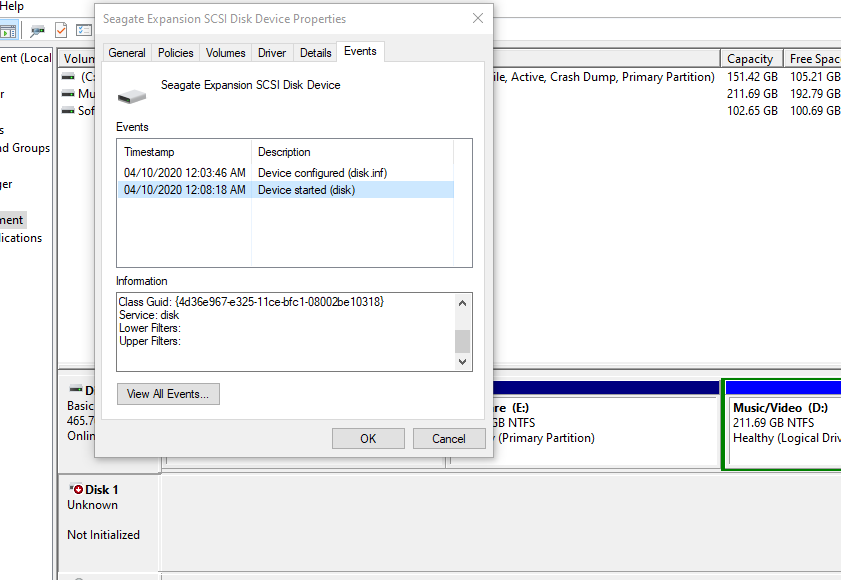Click the Seagate disk device icon in dialog
The height and width of the screenshot is (580, 841).
132,96
